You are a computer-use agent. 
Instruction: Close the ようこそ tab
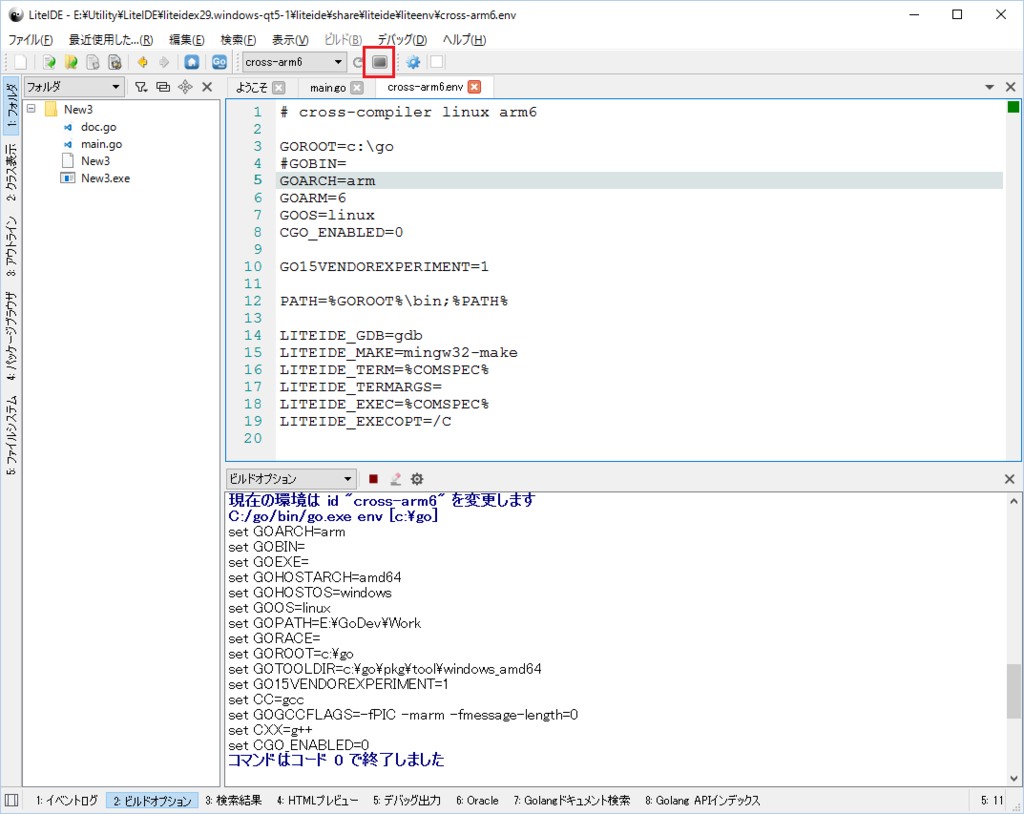pyautogui.click(x=279, y=88)
